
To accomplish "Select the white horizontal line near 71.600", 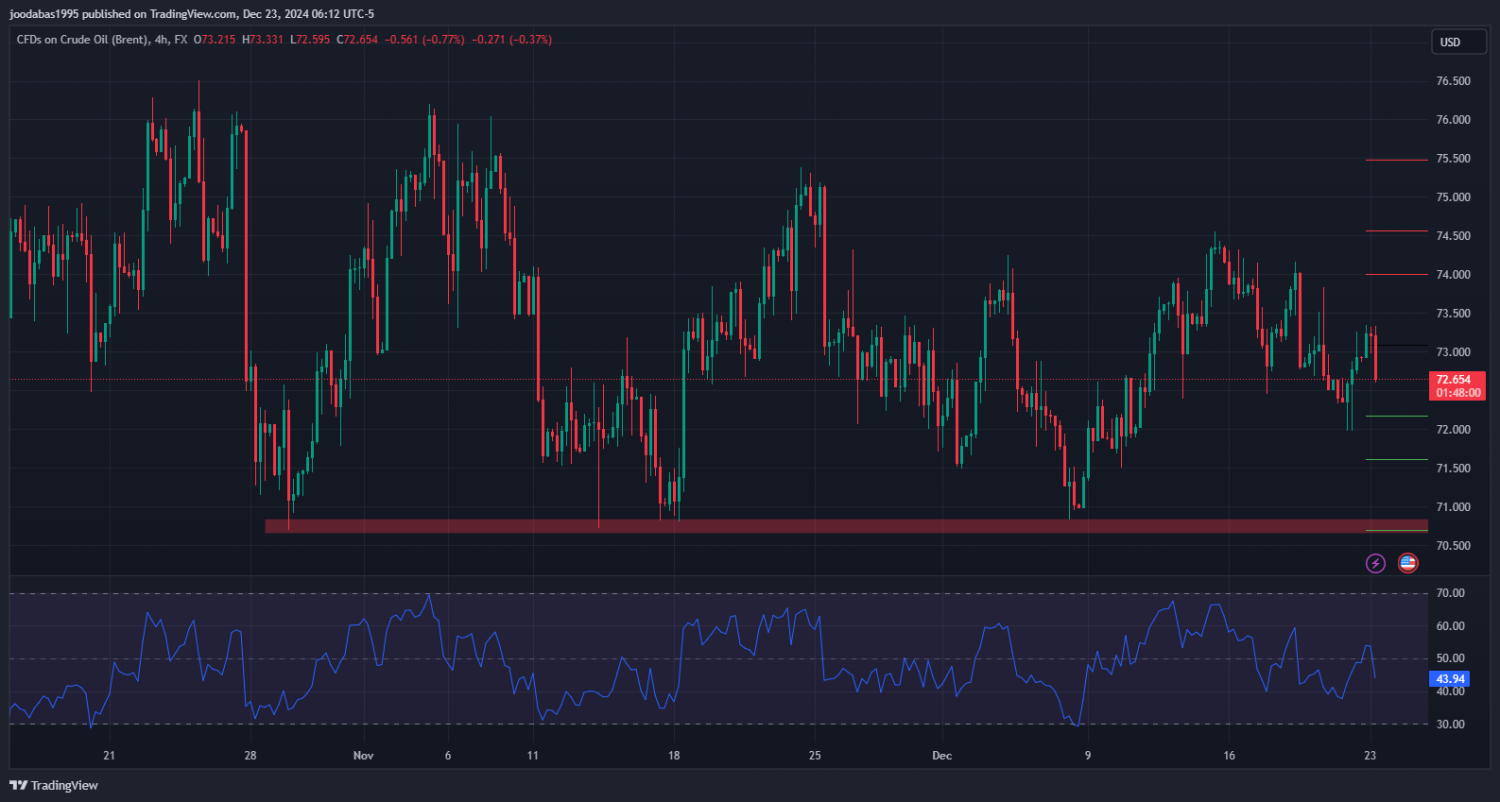I will click(1396, 460).
